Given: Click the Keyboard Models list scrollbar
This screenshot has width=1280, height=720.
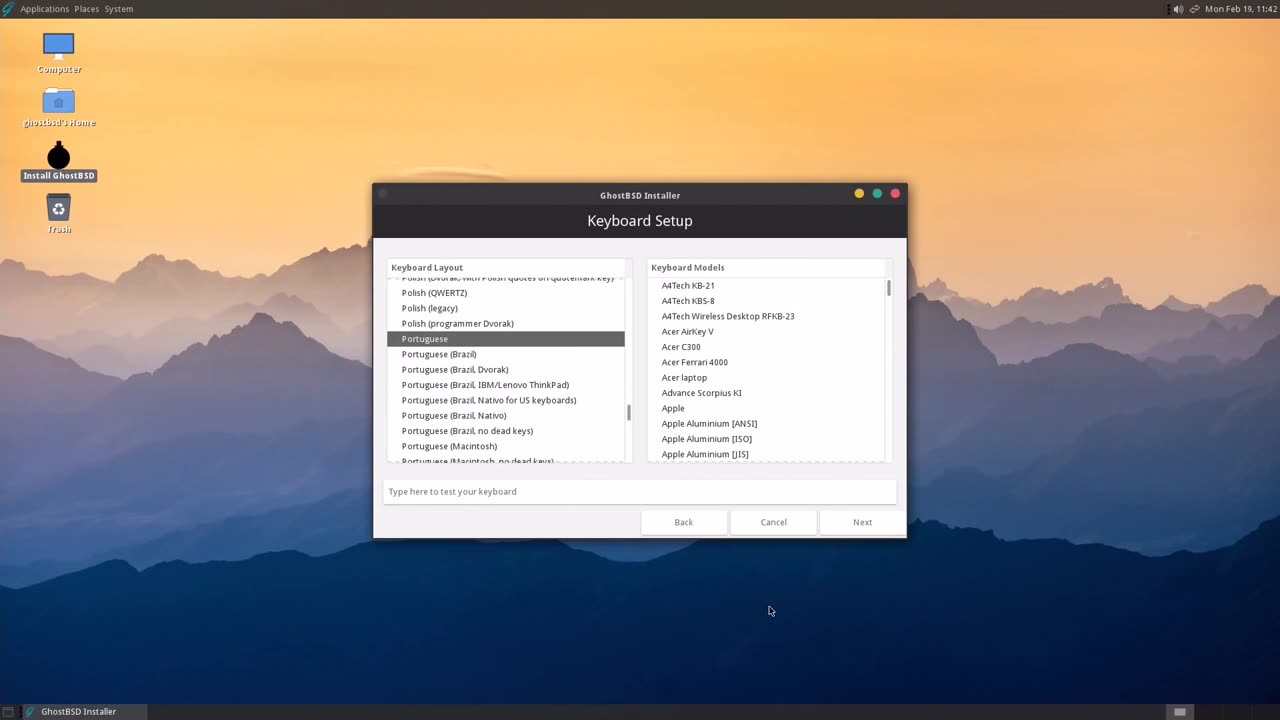Looking at the screenshot, I should [x=889, y=288].
